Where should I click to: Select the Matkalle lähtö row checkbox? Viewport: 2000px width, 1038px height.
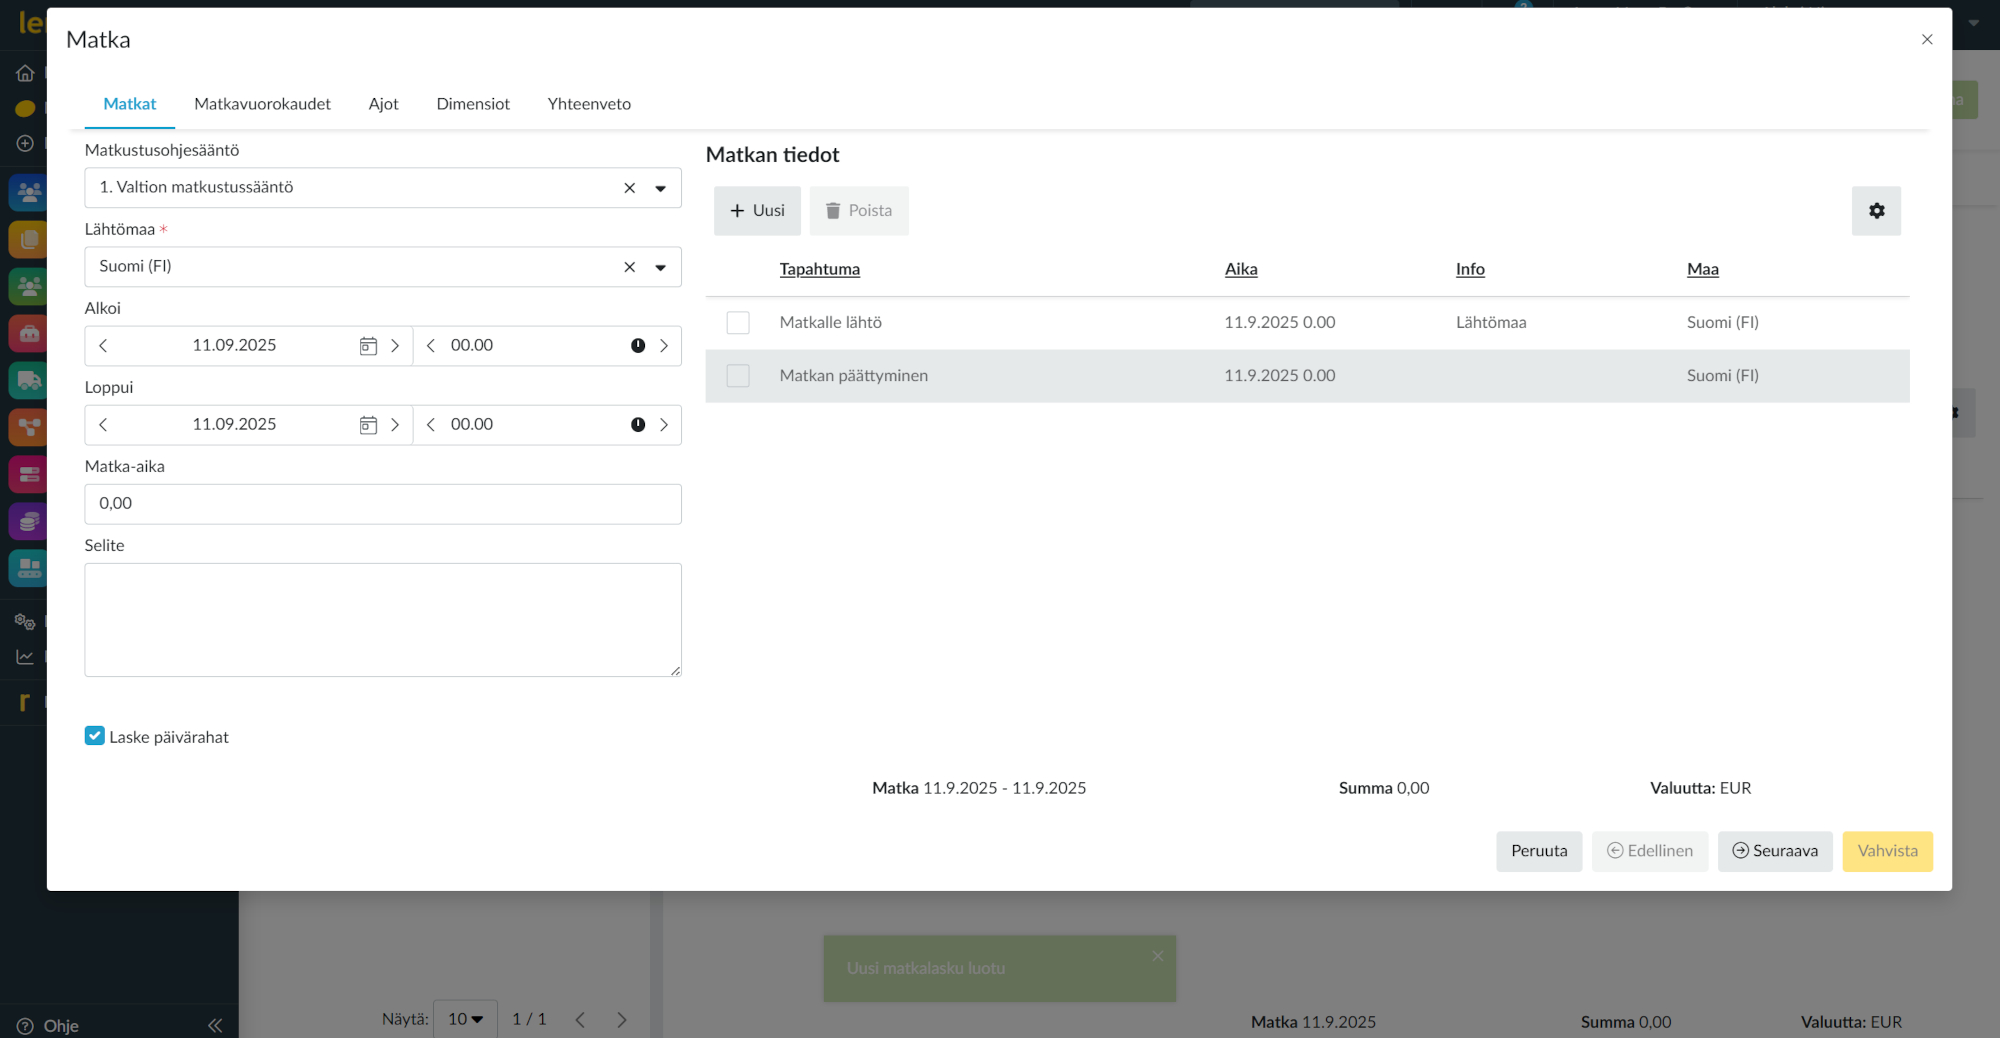click(x=738, y=323)
